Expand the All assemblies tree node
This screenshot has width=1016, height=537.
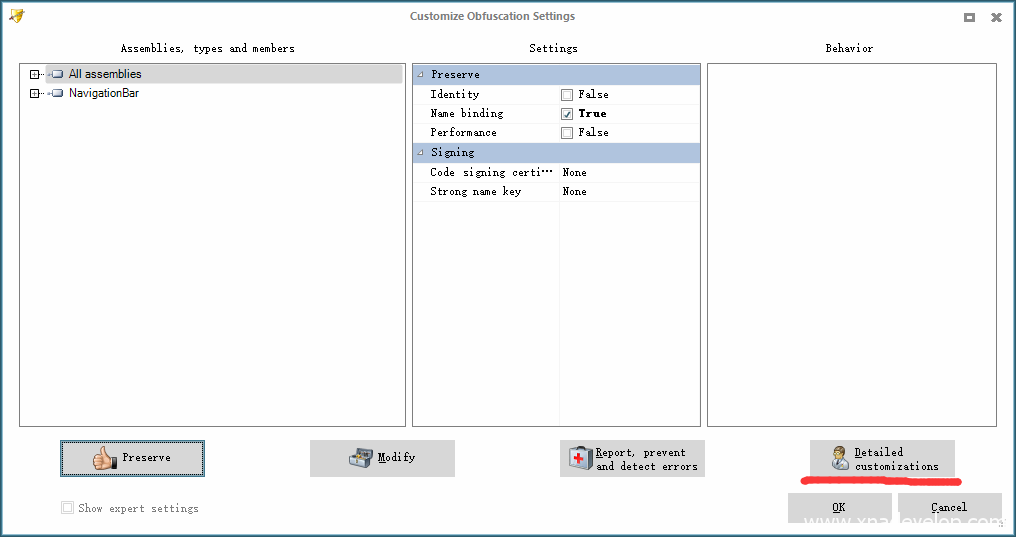pos(35,74)
